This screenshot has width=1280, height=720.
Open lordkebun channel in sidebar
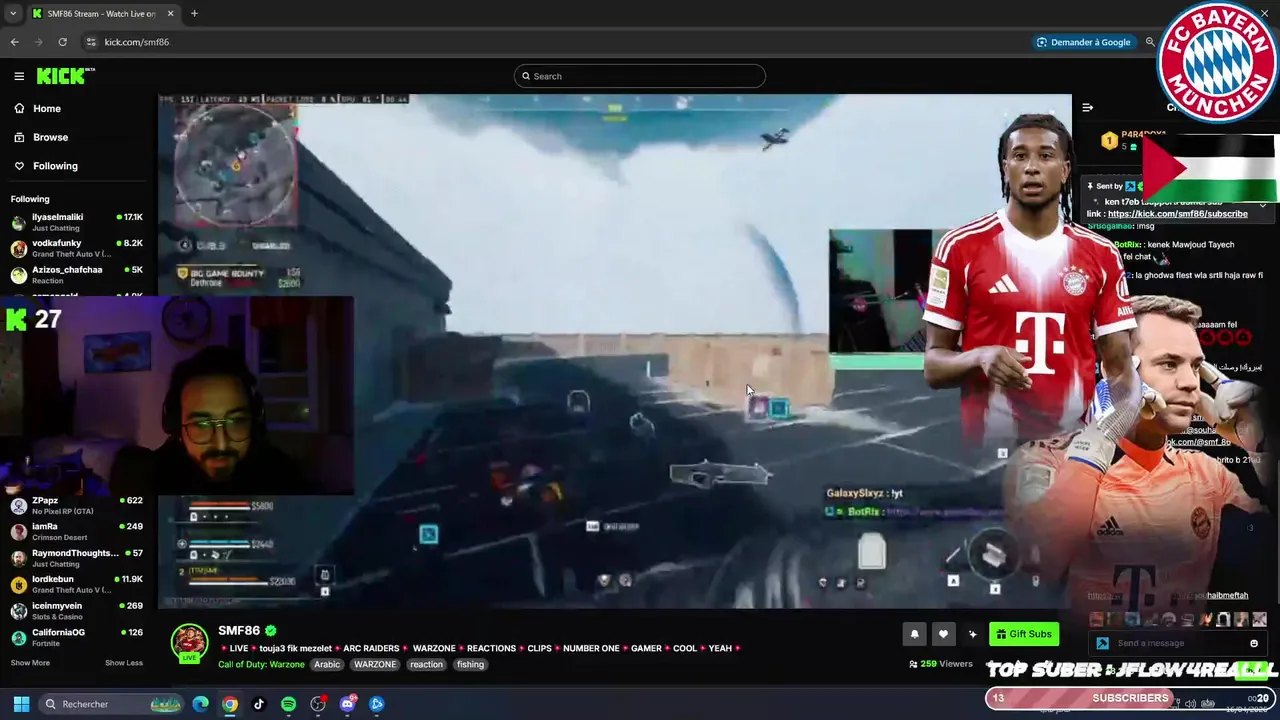[x=77, y=584]
